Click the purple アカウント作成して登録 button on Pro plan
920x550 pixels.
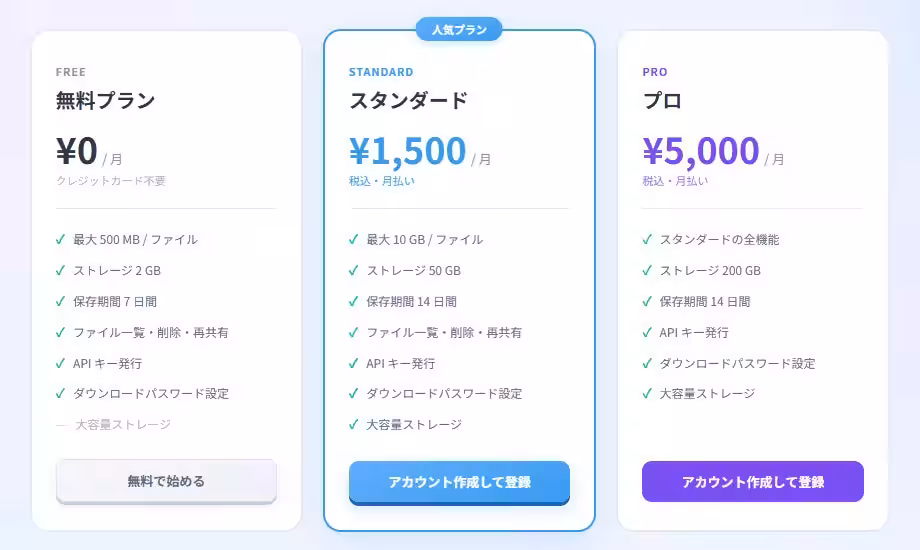(753, 481)
